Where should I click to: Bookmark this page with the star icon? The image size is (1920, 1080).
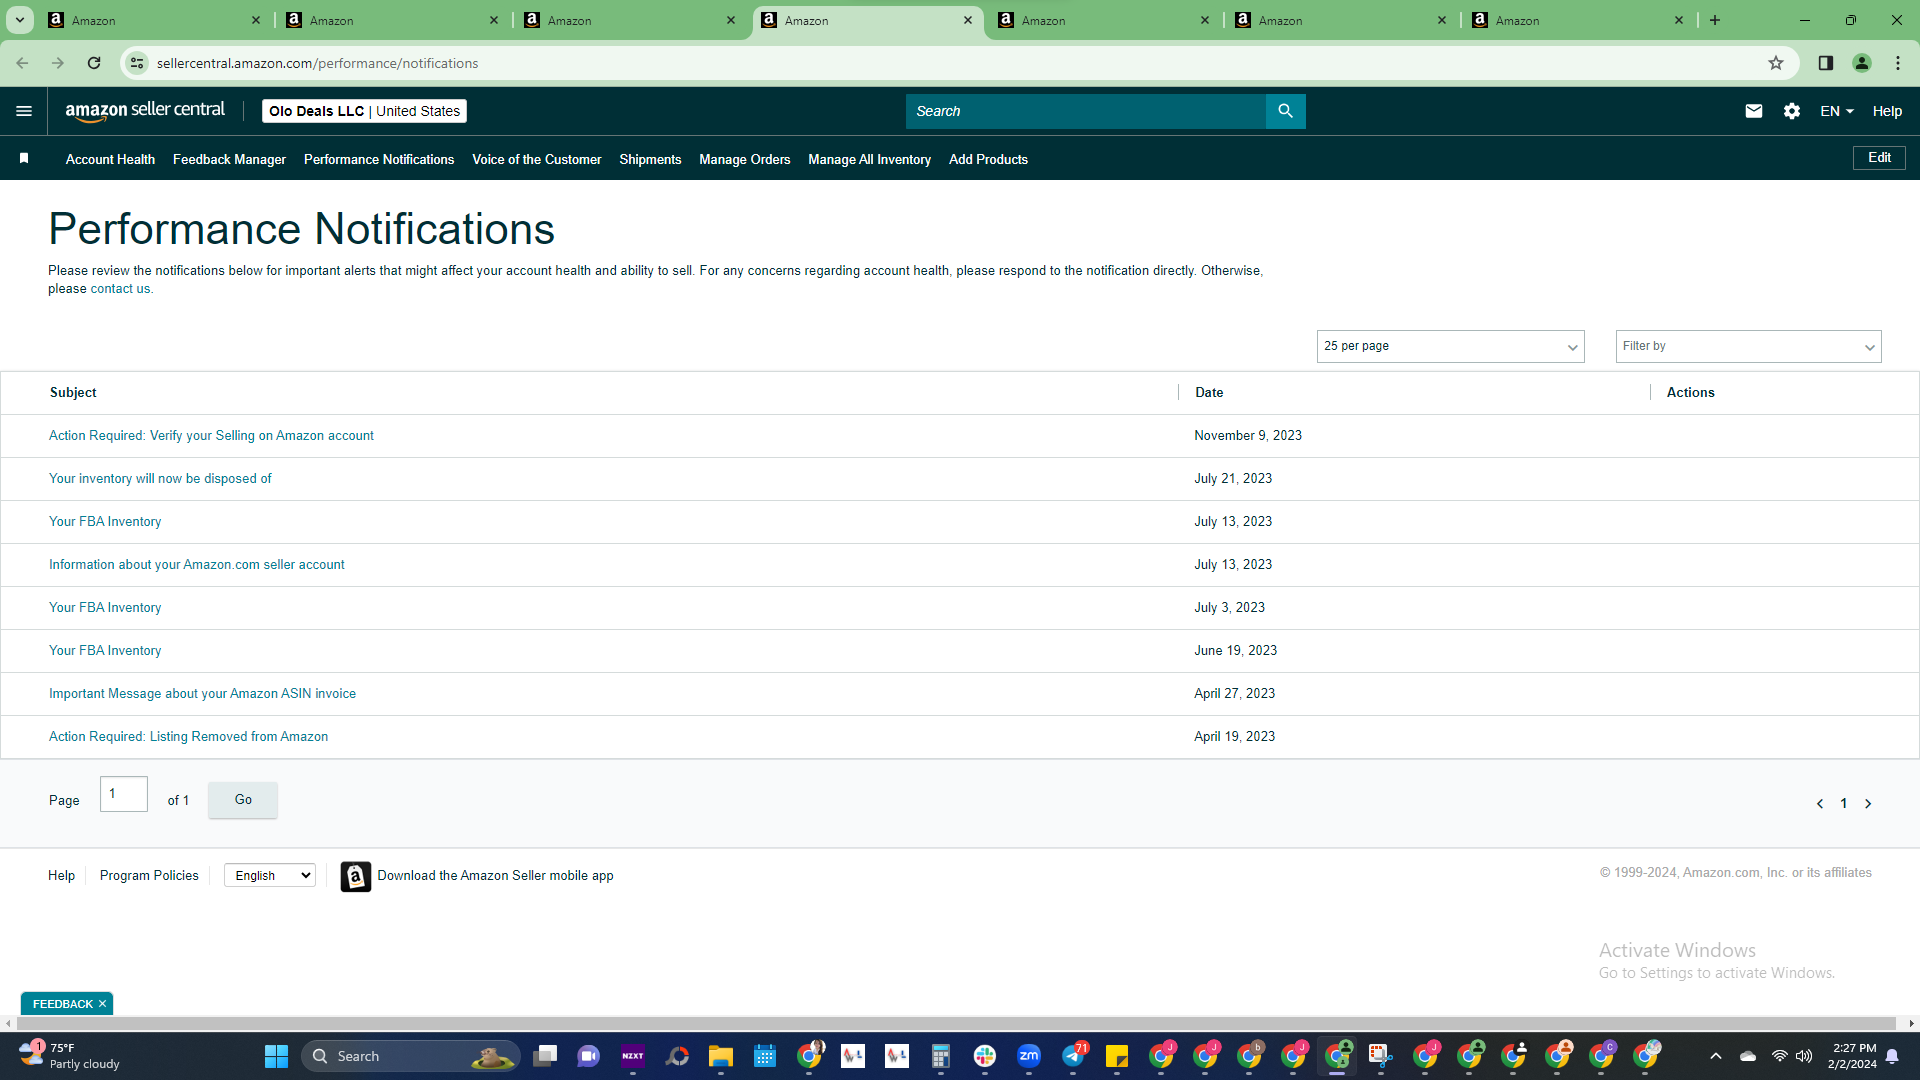1776,63
